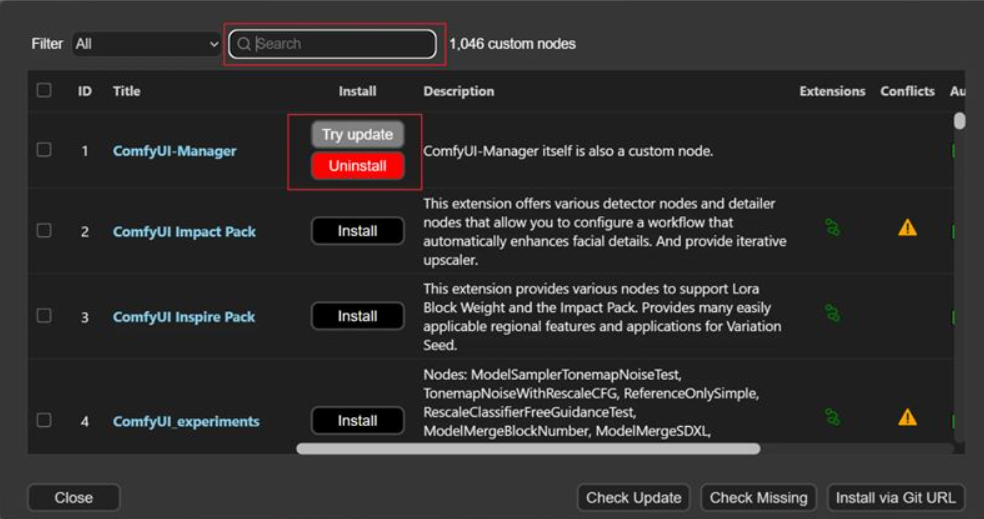Click the ComfyUI_experiments nodes description text
The width and height of the screenshot is (984, 519).
click(591, 402)
